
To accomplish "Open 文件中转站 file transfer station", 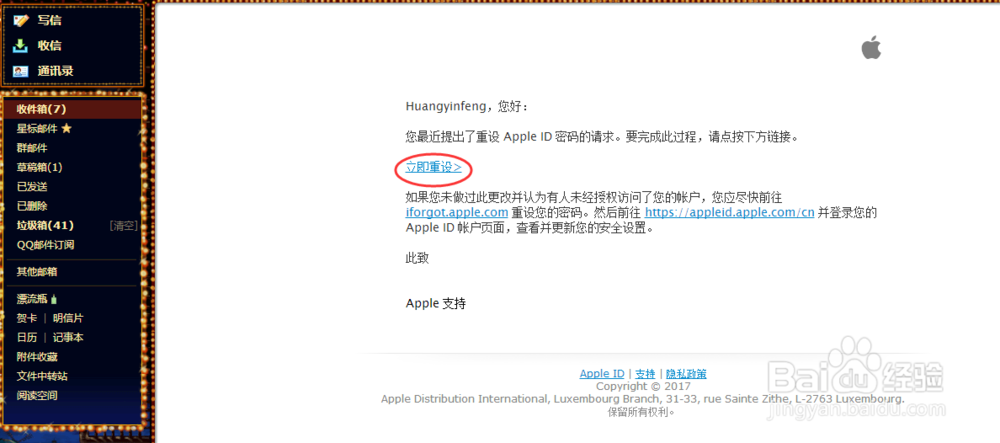I will coord(42,376).
